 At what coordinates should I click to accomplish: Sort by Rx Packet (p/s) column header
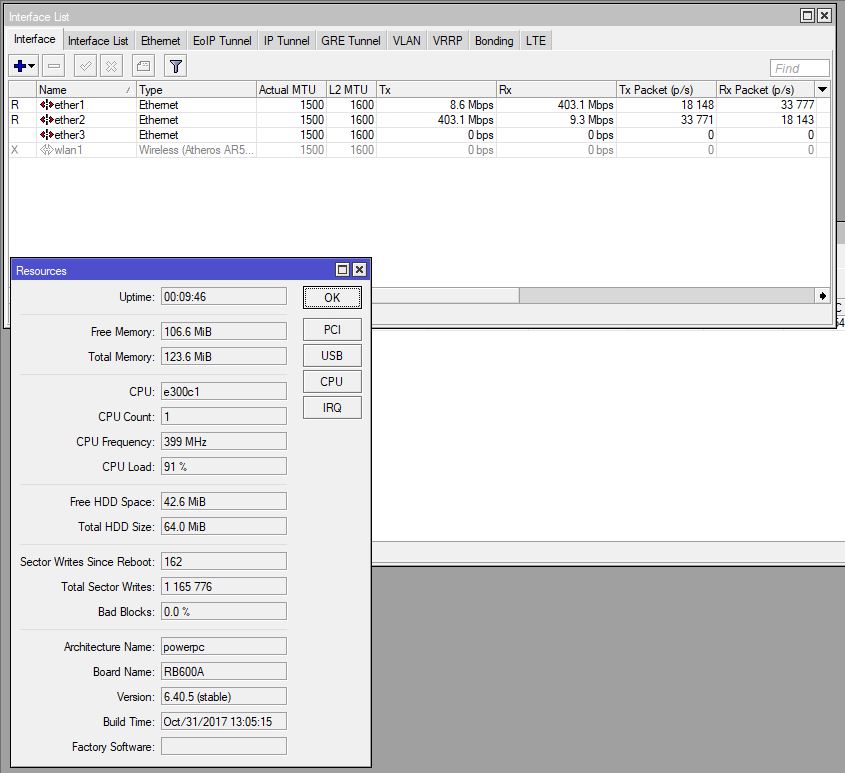(x=766, y=89)
